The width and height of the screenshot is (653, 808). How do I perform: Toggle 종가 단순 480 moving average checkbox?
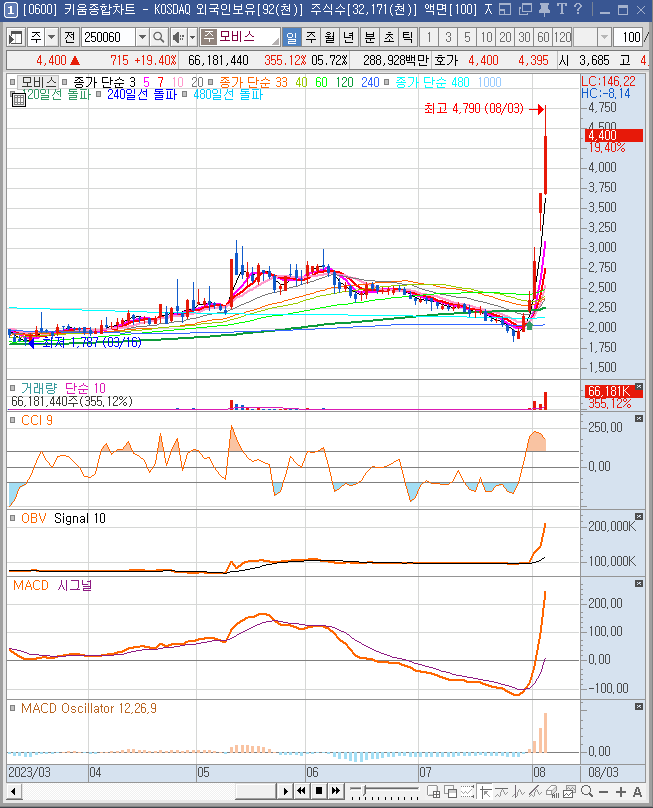387,82
